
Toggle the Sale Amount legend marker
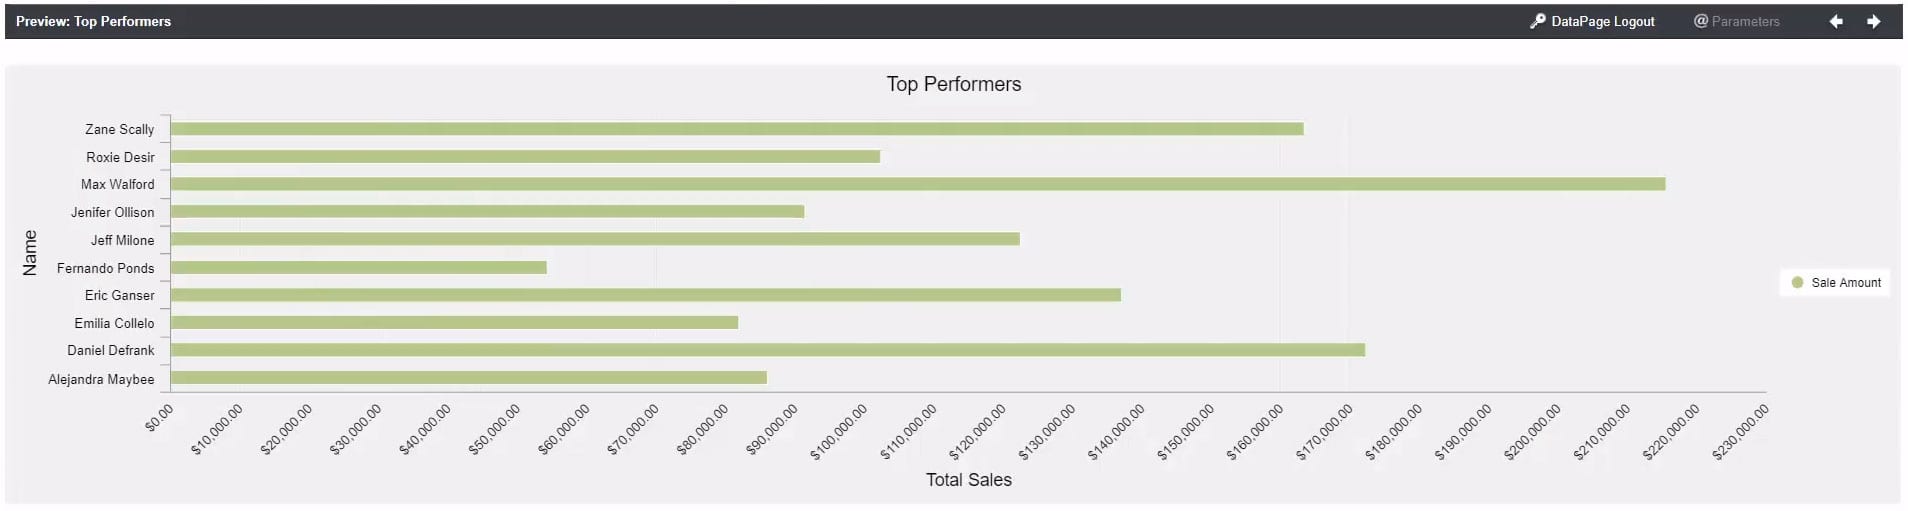1797,283
